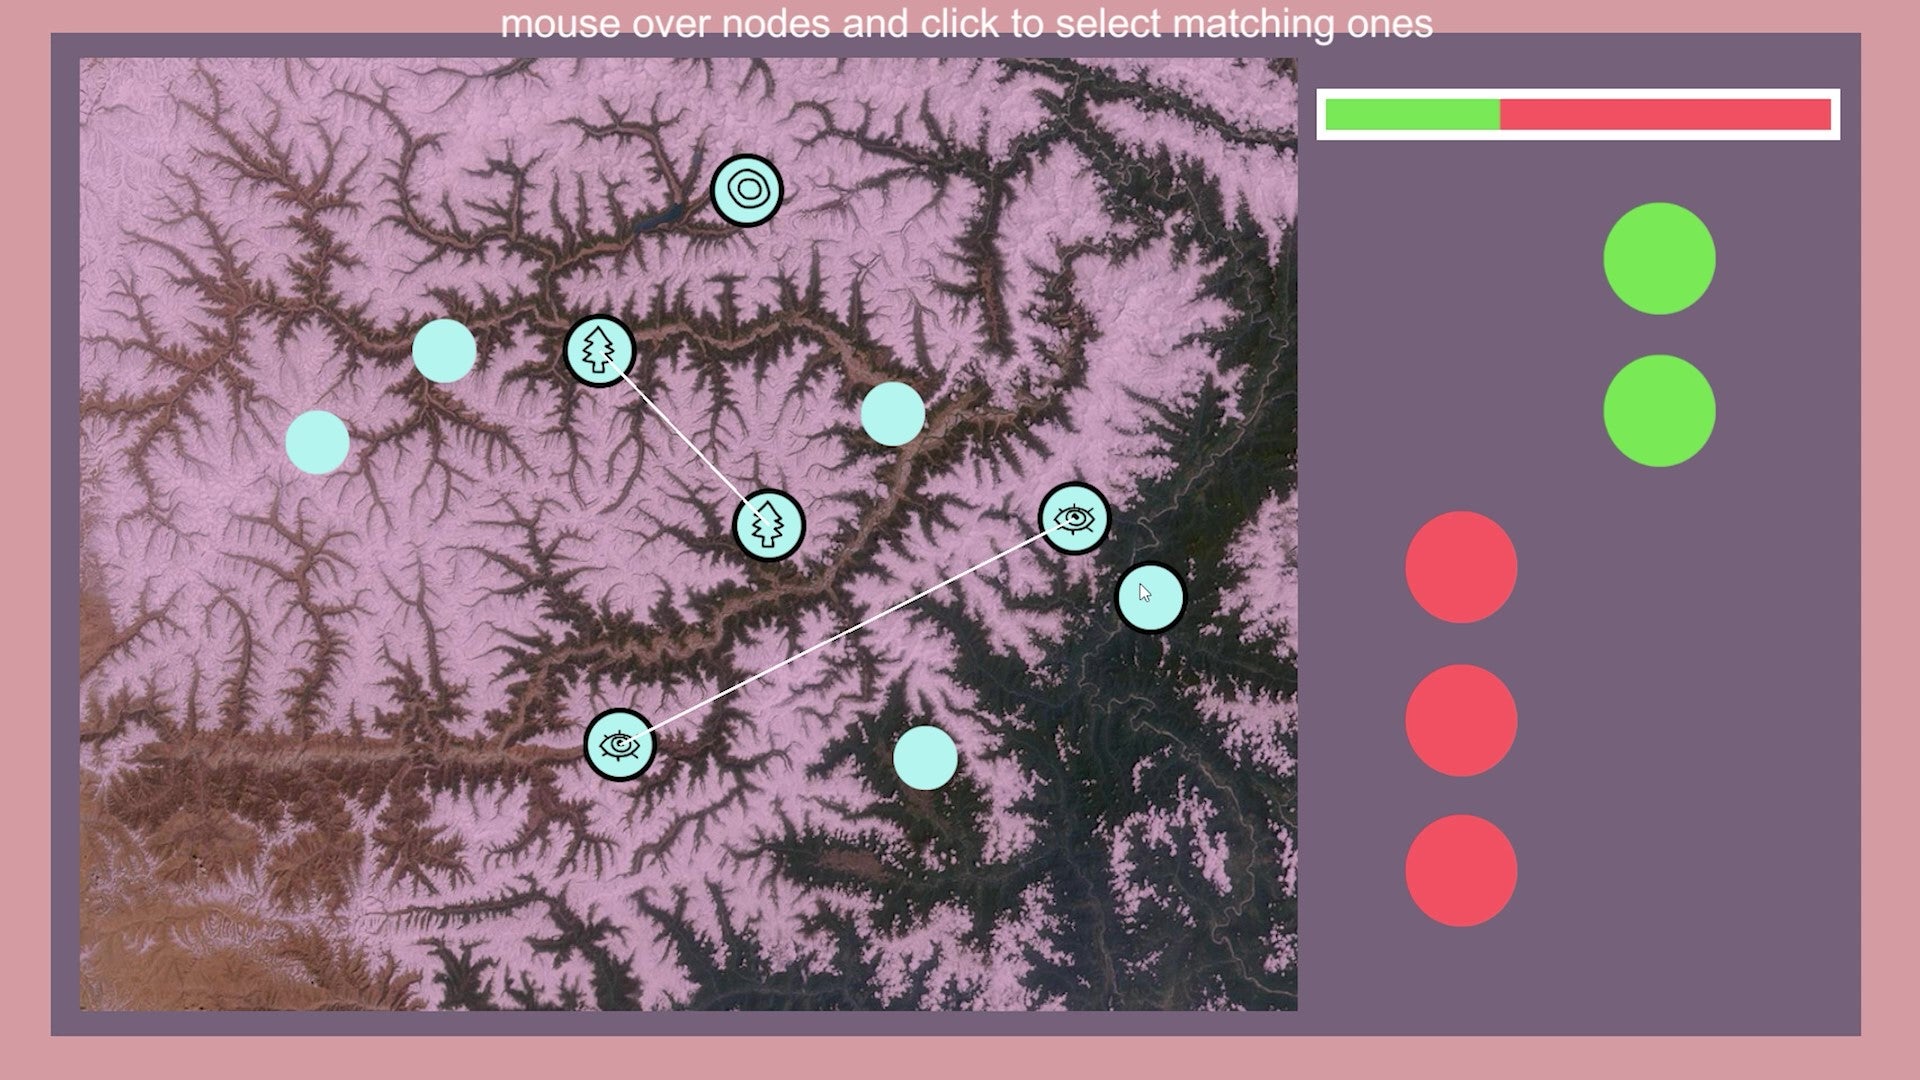The image size is (1920, 1080).
Task: Click the lower green circle indicator
Action: [x=1658, y=411]
